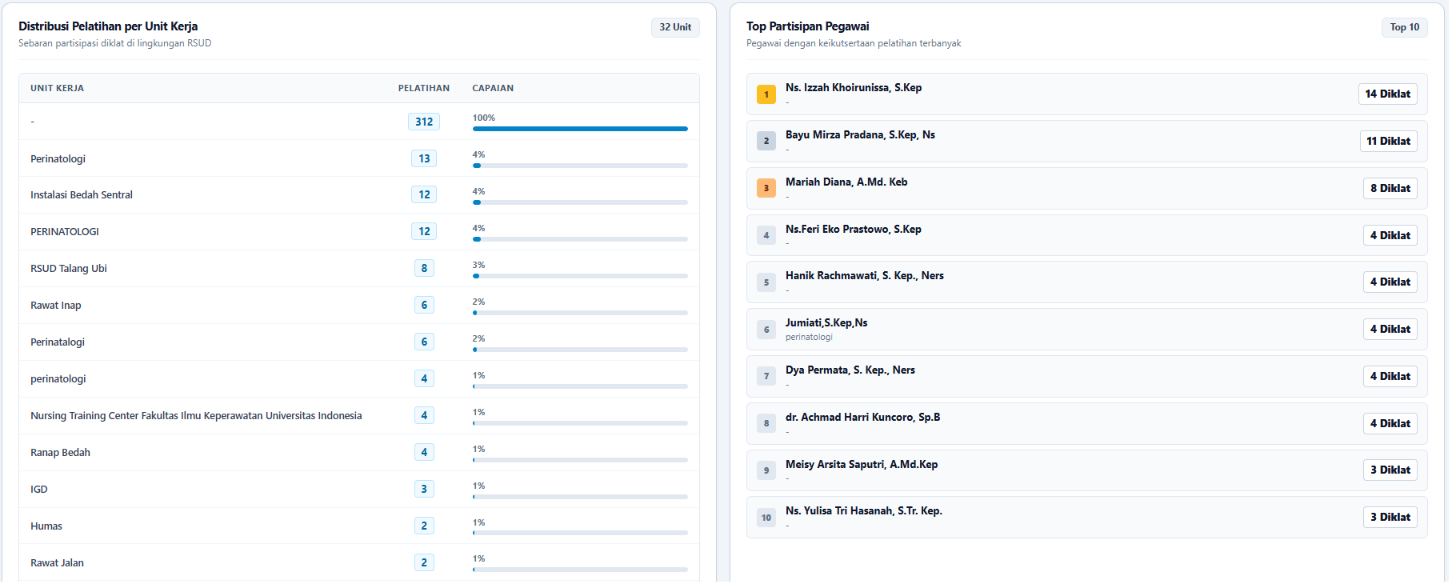Click the rank 10 badge beside Ns. Yulisa

pos(766,517)
